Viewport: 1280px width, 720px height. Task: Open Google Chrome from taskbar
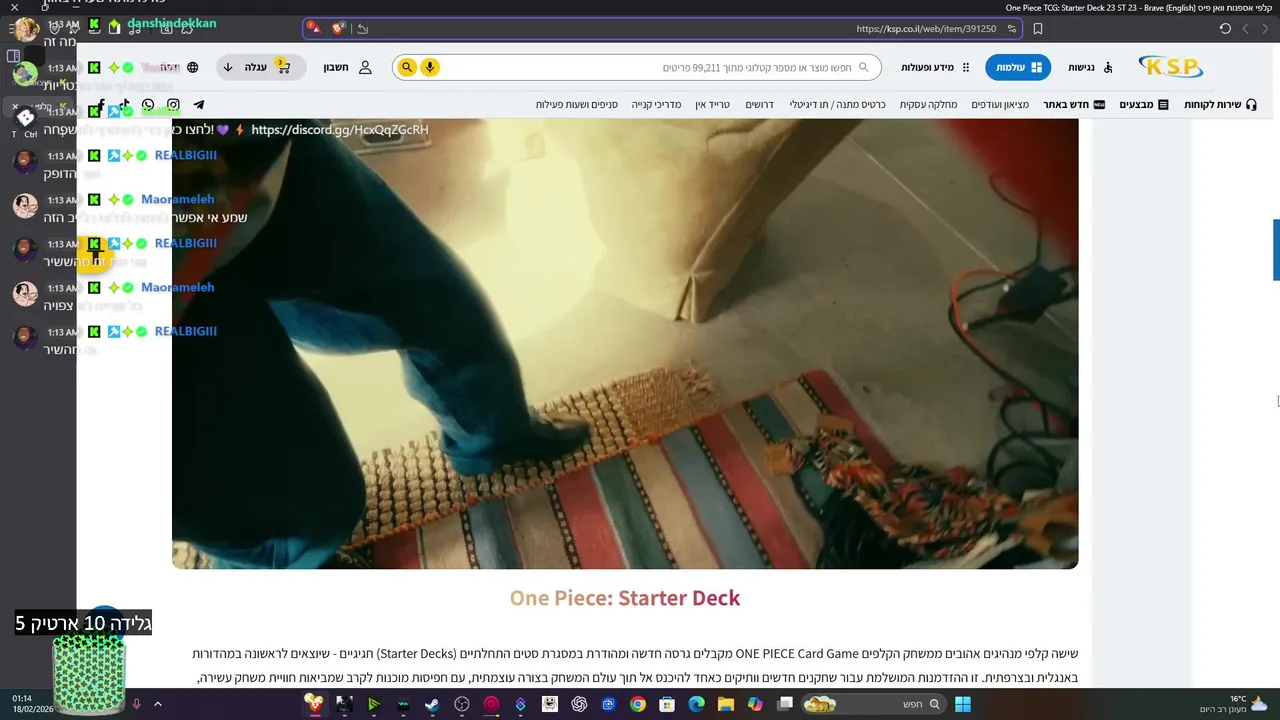(x=637, y=704)
